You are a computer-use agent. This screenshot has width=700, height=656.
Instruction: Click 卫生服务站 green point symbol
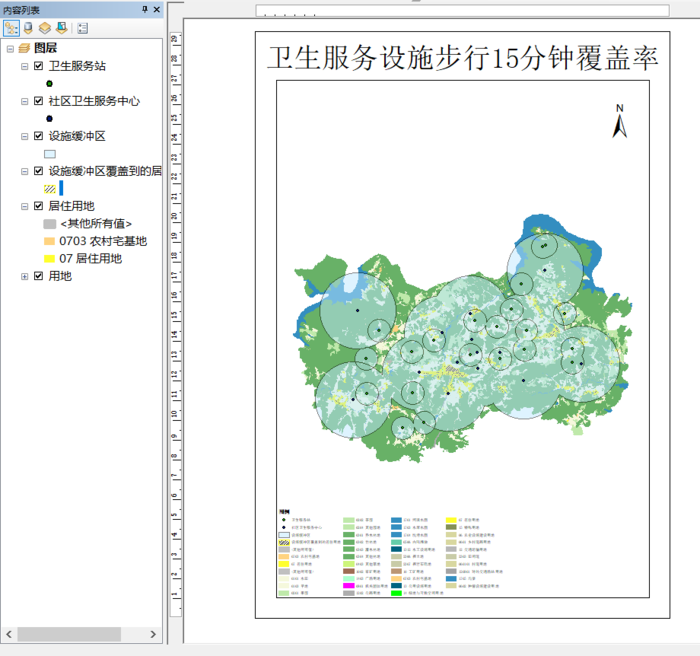50,84
